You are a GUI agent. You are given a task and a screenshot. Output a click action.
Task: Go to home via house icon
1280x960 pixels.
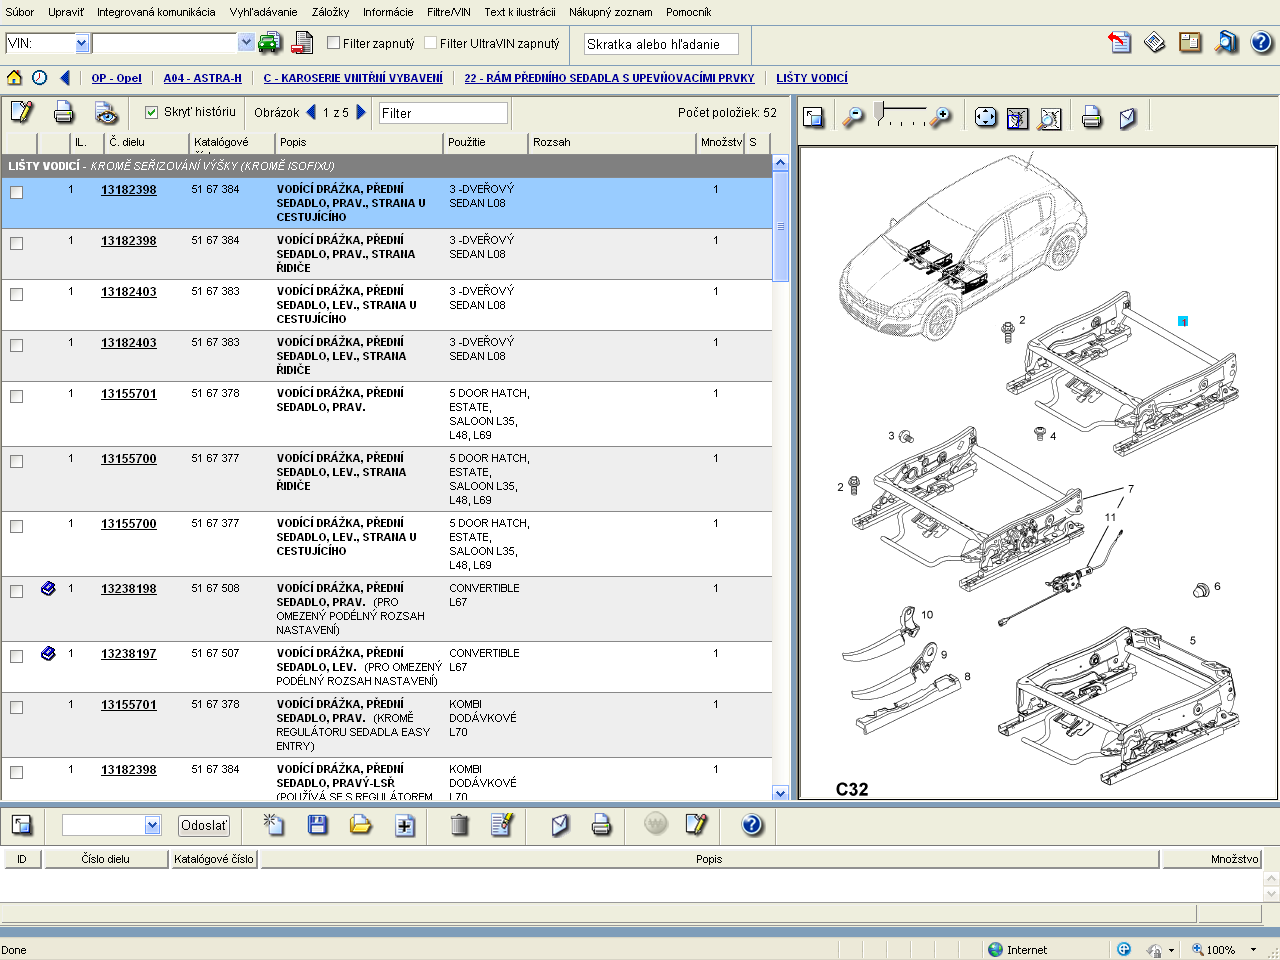(14, 78)
